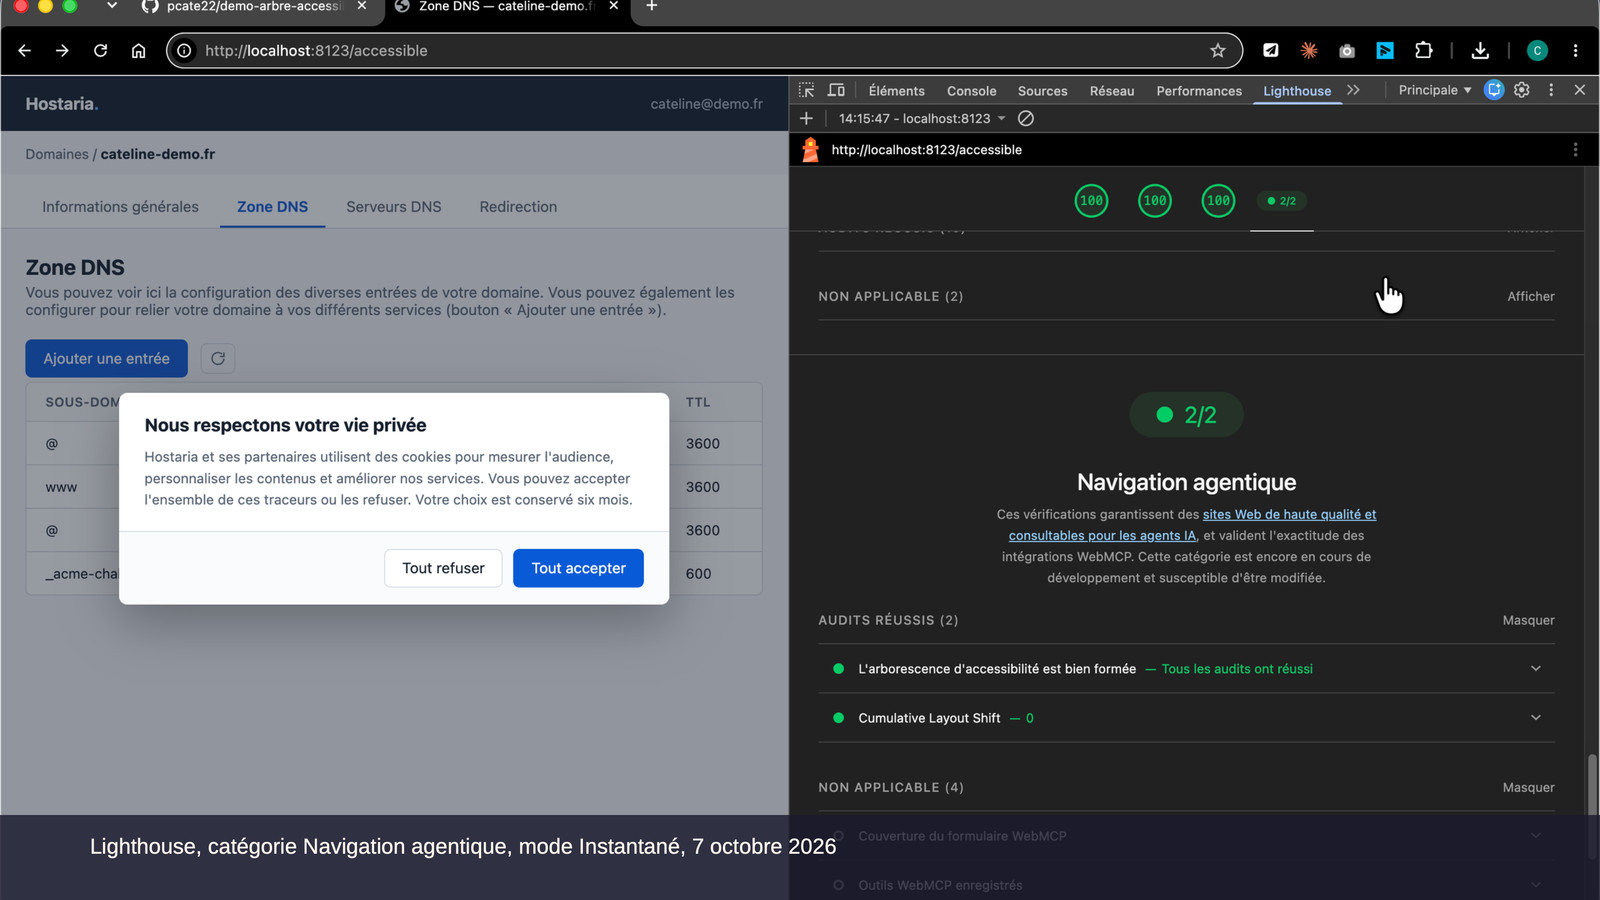
Task: Open the Domaines breadcrumb link
Action: (x=57, y=154)
